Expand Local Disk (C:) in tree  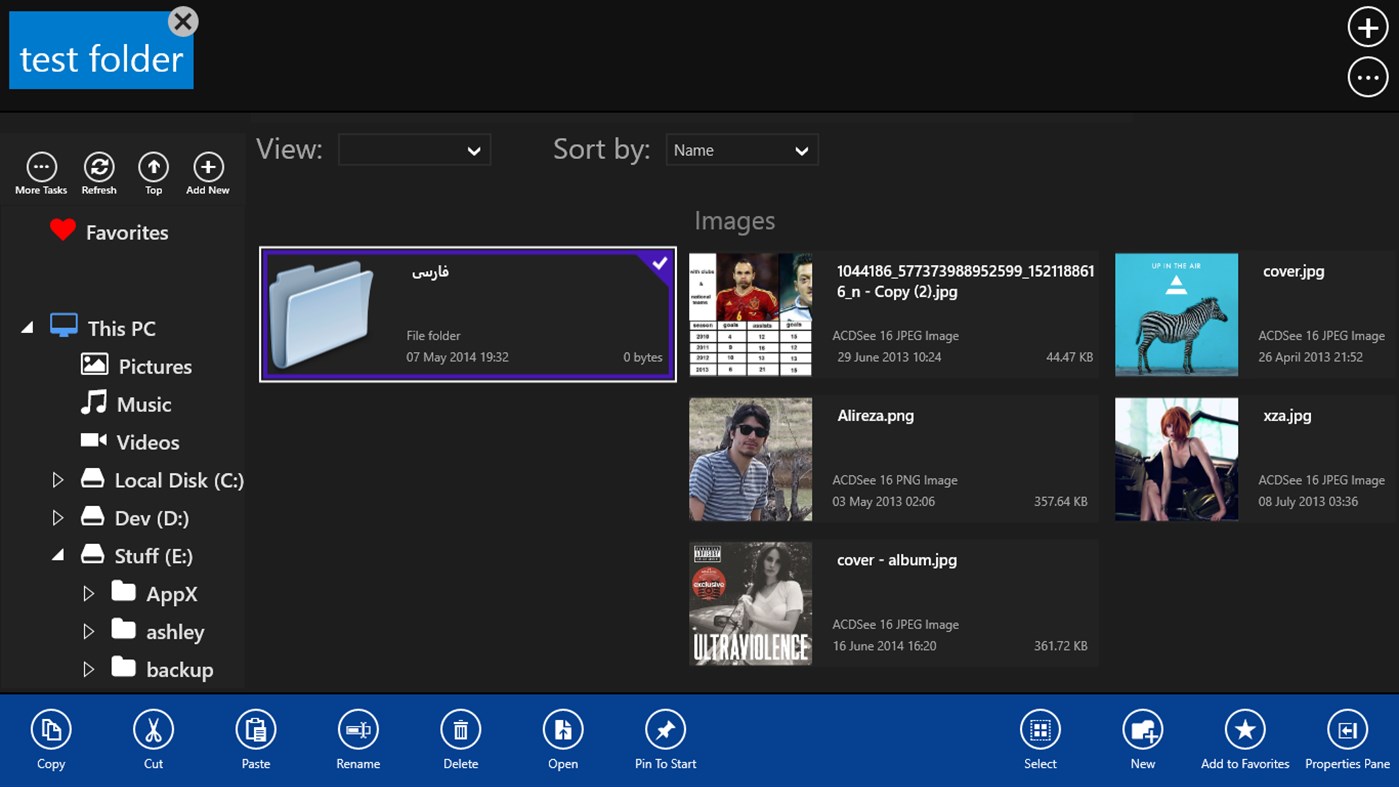pos(59,479)
